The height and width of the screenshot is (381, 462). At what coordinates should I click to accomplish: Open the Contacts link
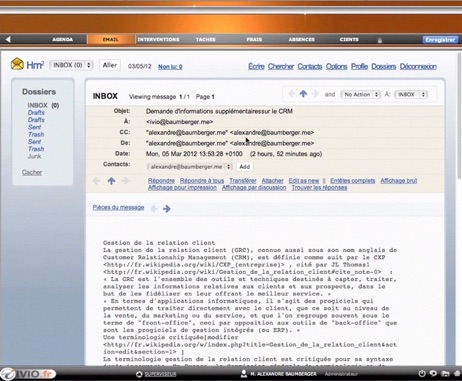point(310,66)
